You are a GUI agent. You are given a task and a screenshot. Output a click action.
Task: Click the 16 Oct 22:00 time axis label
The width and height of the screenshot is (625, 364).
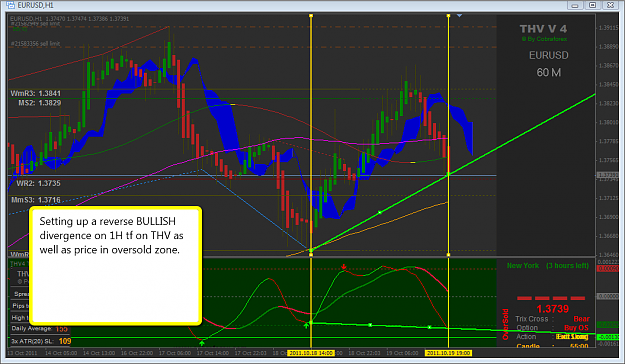tap(137, 353)
